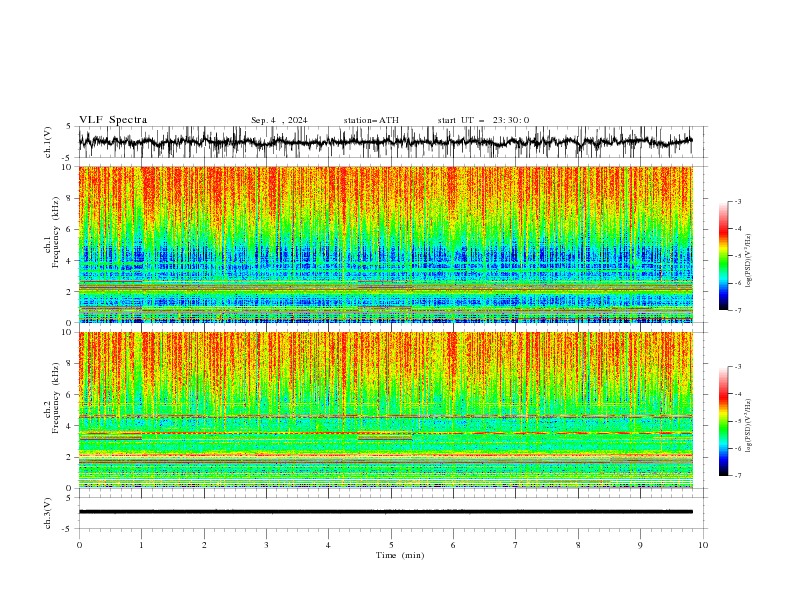Screen dimensions: 792x612
Task: Click the "ch.3(V)" waveform axis label
Action: (48, 513)
